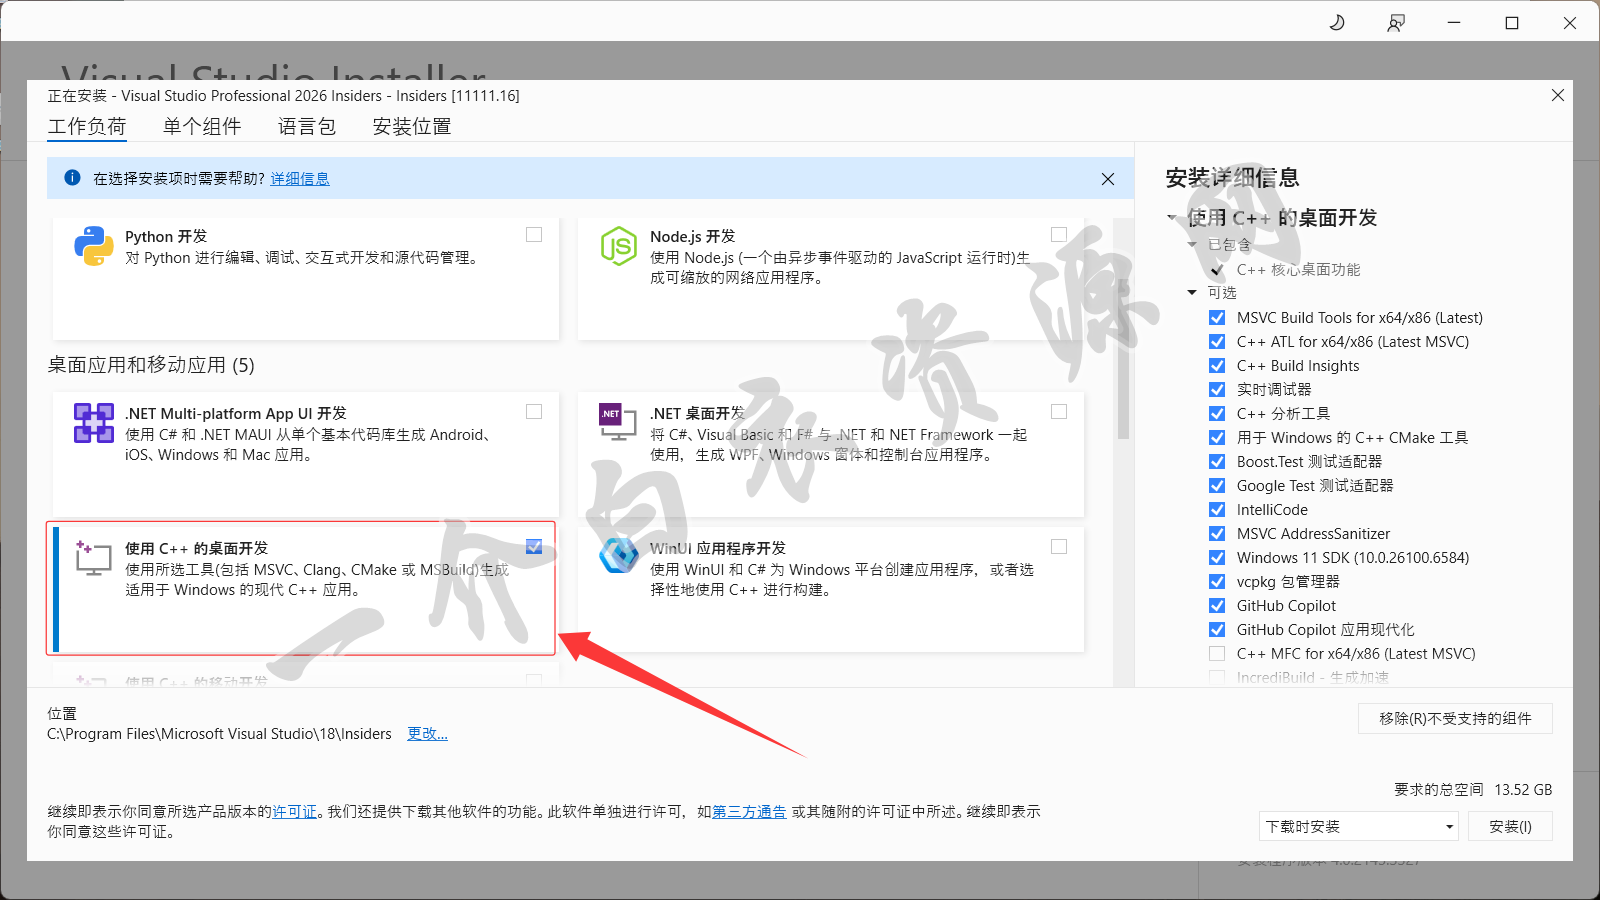Uncheck the GitHub Copilot component

(1217, 606)
